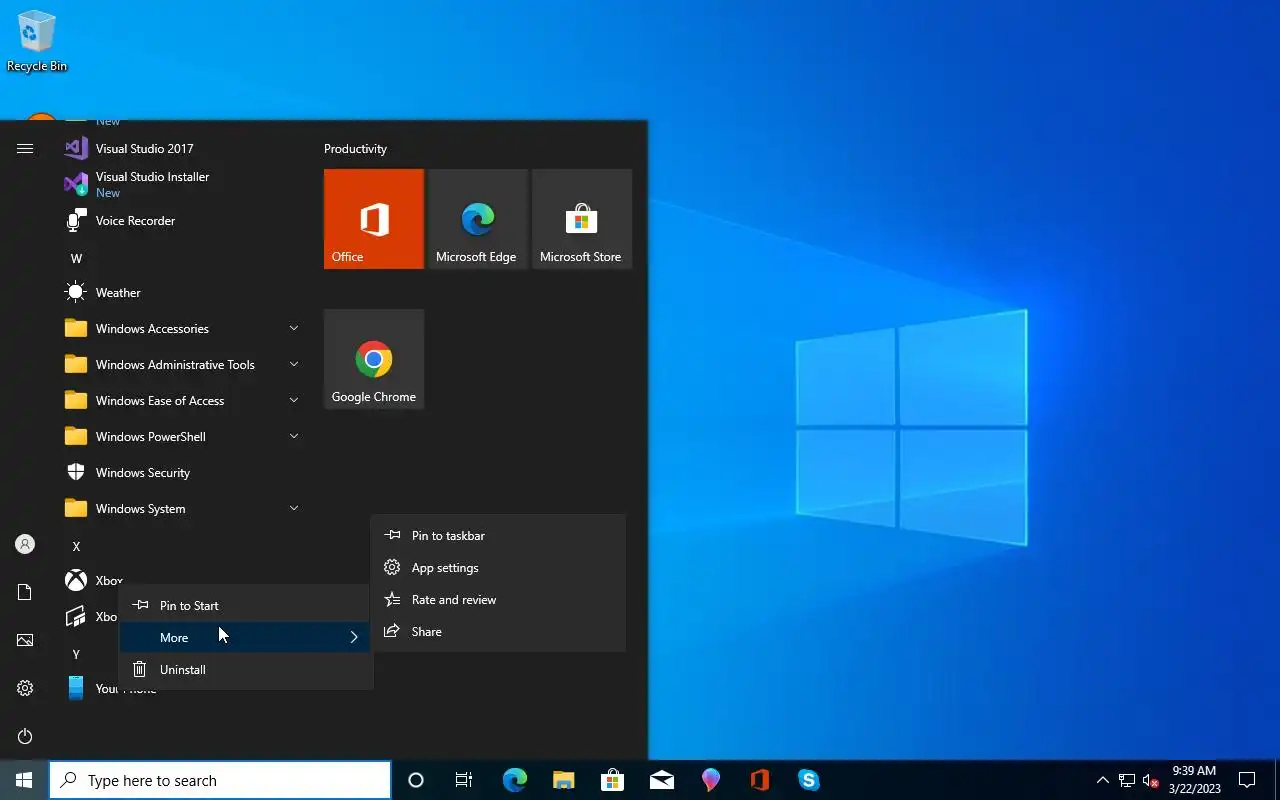
Task: Select App settings in submenu
Action: (x=498, y=567)
